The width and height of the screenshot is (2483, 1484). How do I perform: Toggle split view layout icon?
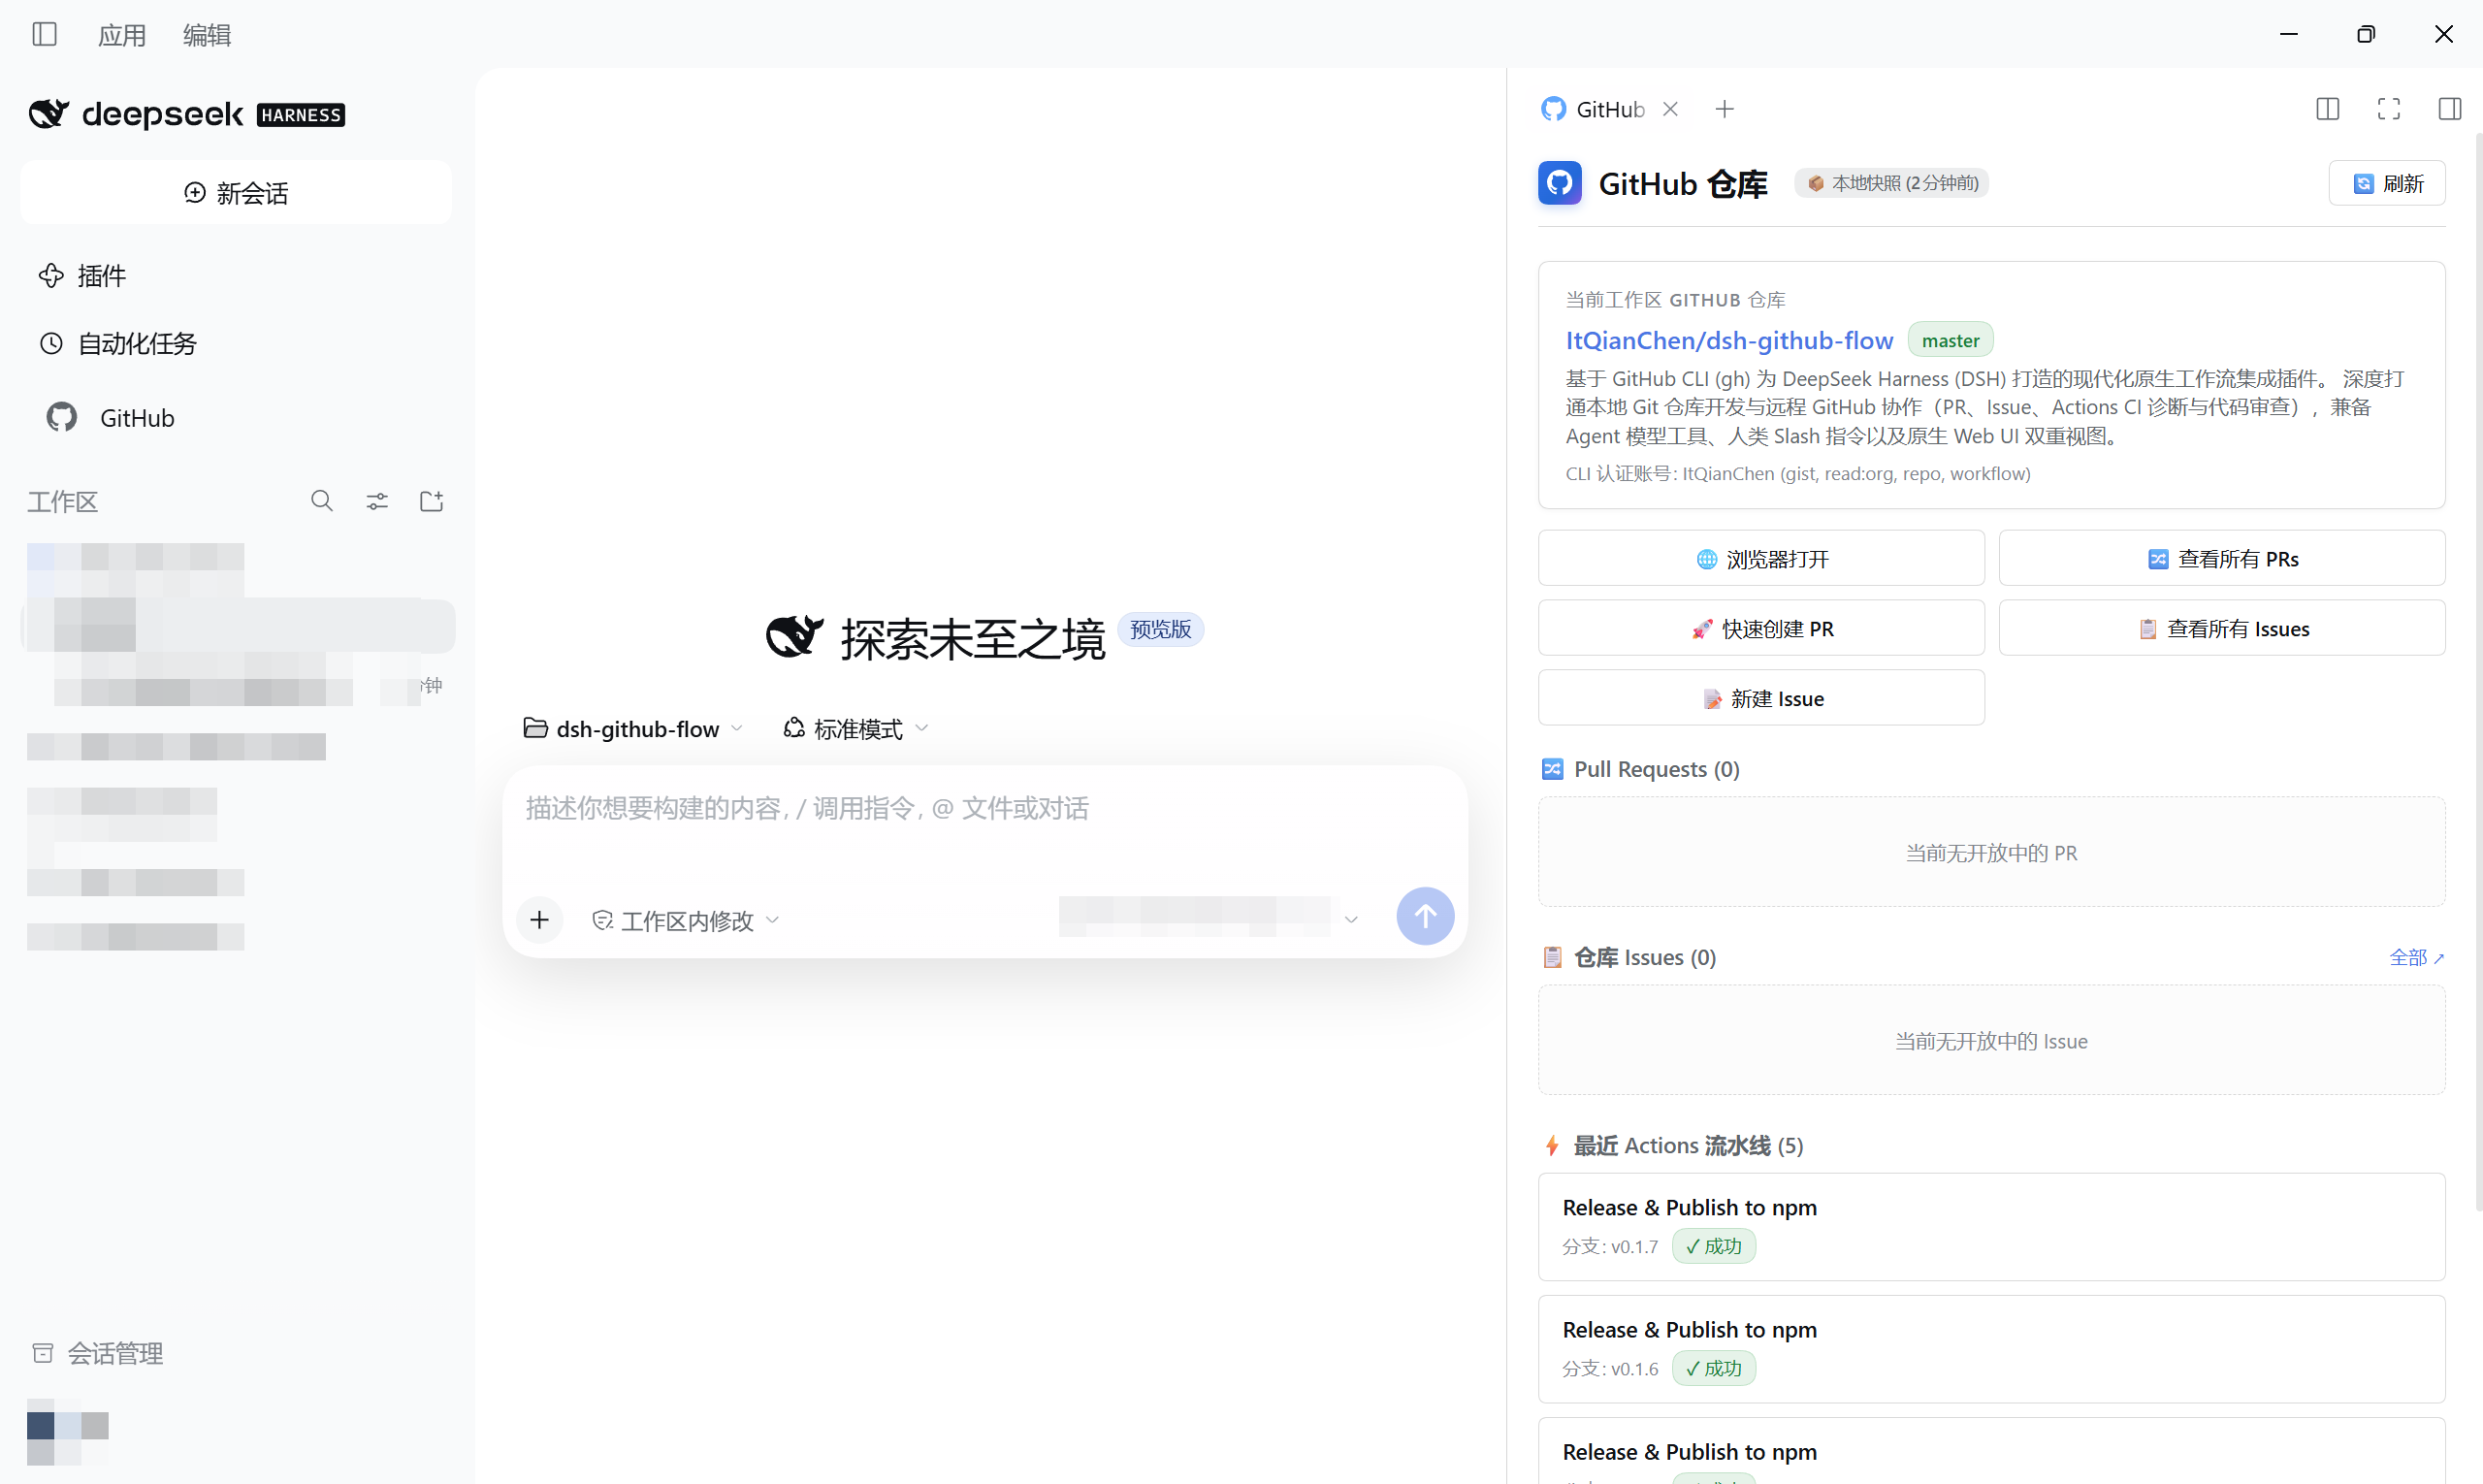pos(2327,109)
